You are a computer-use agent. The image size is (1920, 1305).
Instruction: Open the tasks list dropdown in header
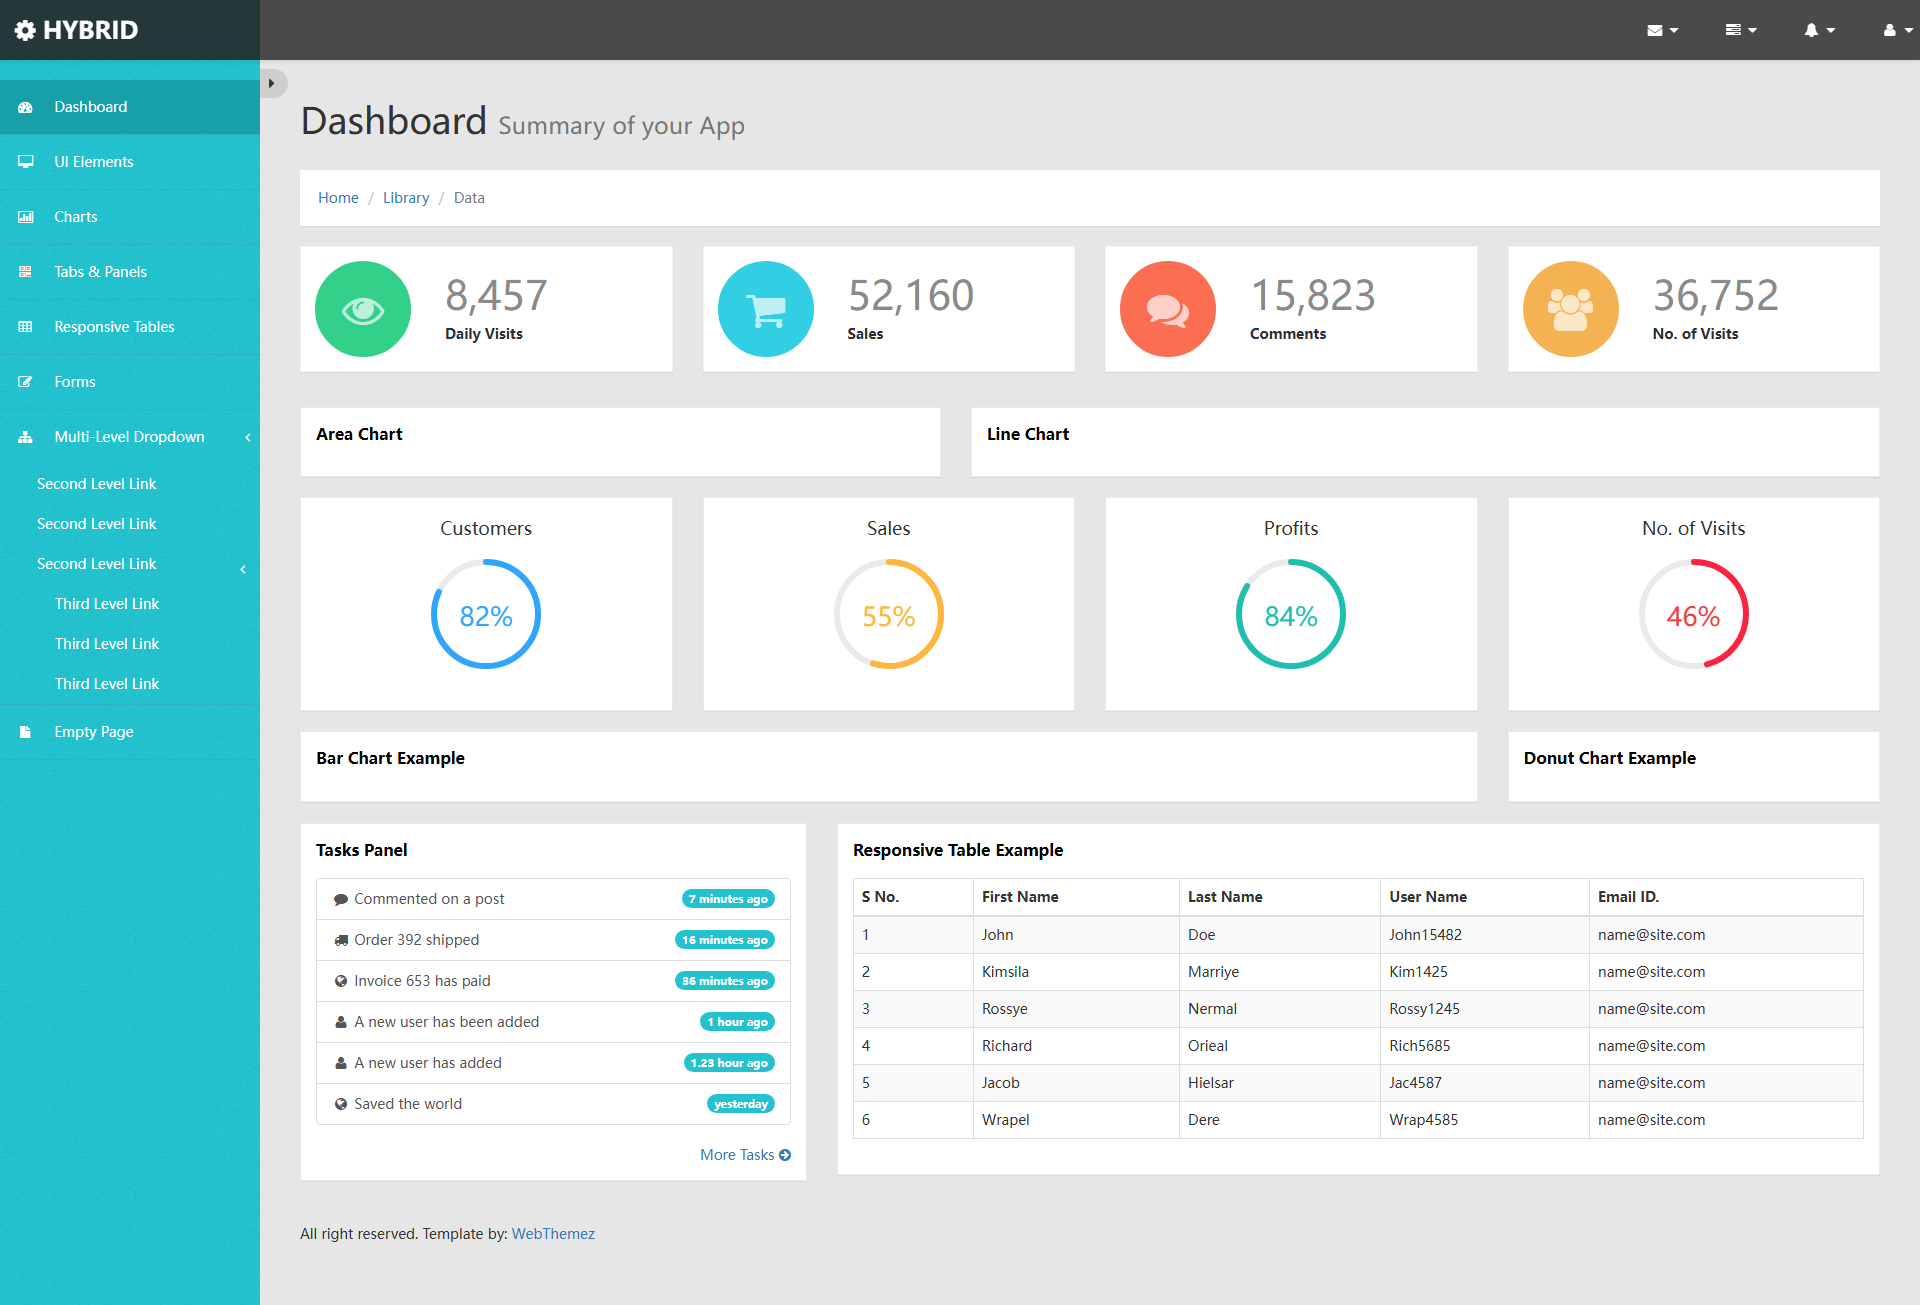pyautogui.click(x=1741, y=30)
